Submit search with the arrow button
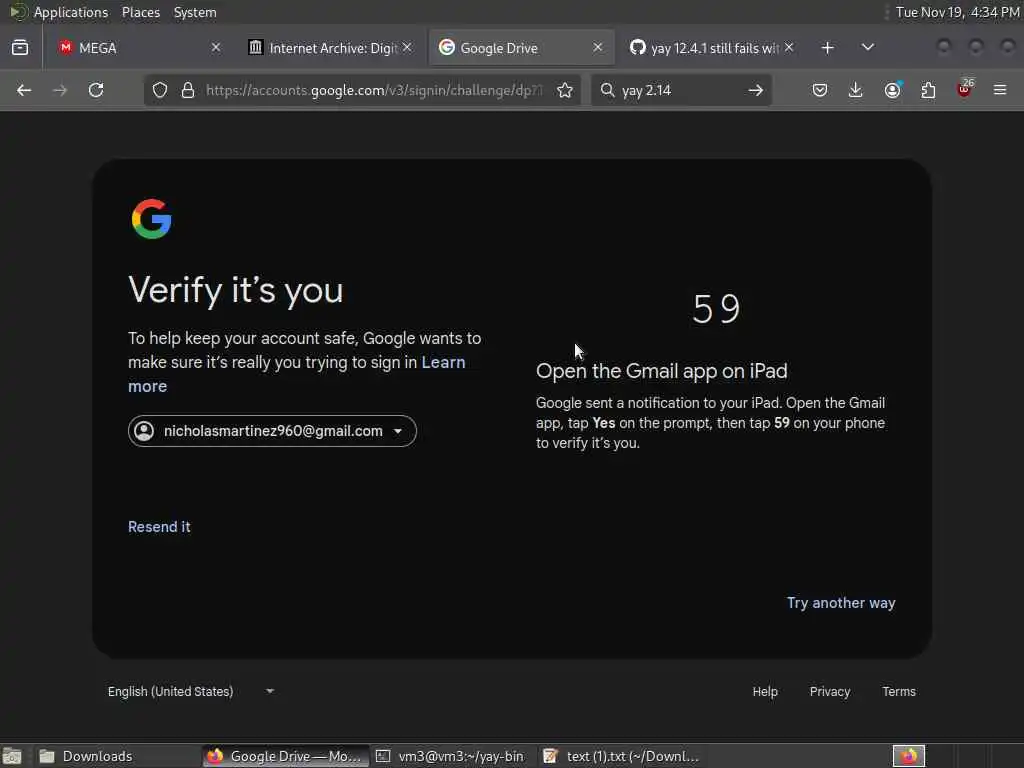The width and height of the screenshot is (1024, 768). point(756,90)
